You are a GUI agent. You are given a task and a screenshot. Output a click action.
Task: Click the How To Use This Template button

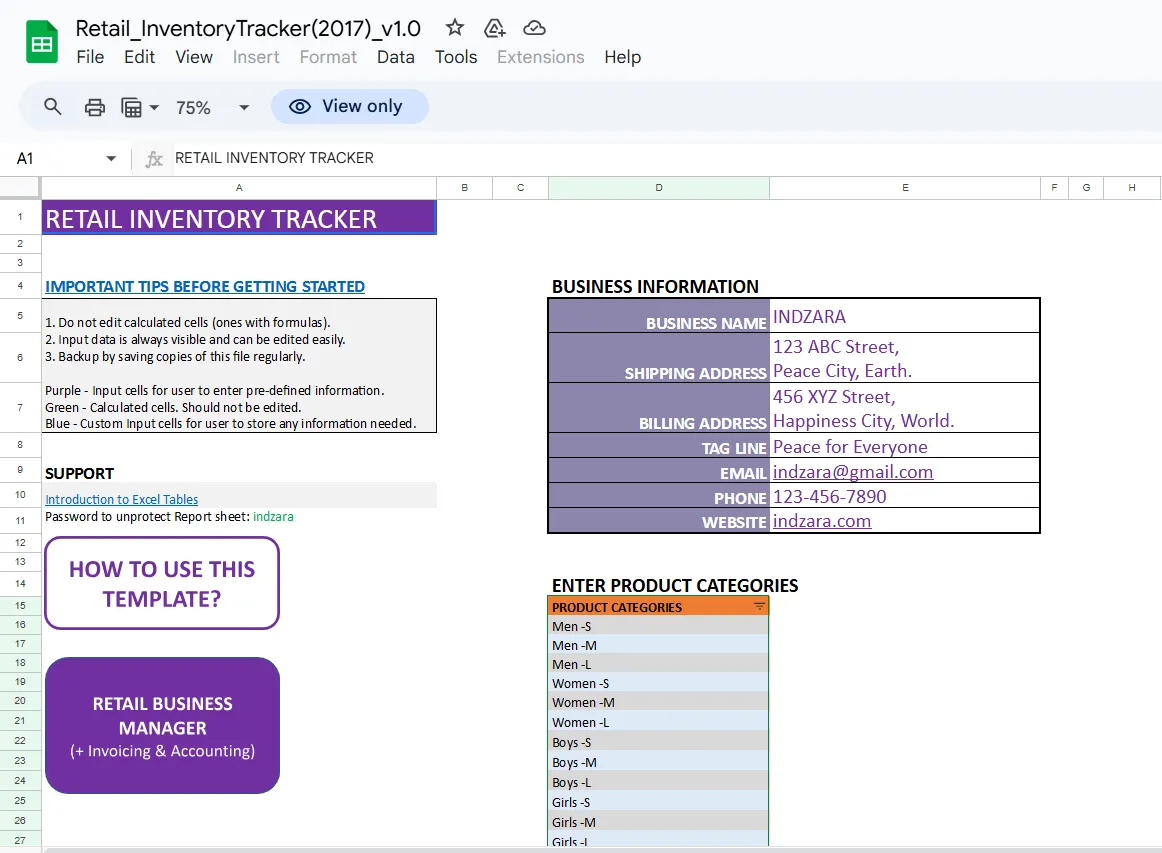tap(162, 583)
